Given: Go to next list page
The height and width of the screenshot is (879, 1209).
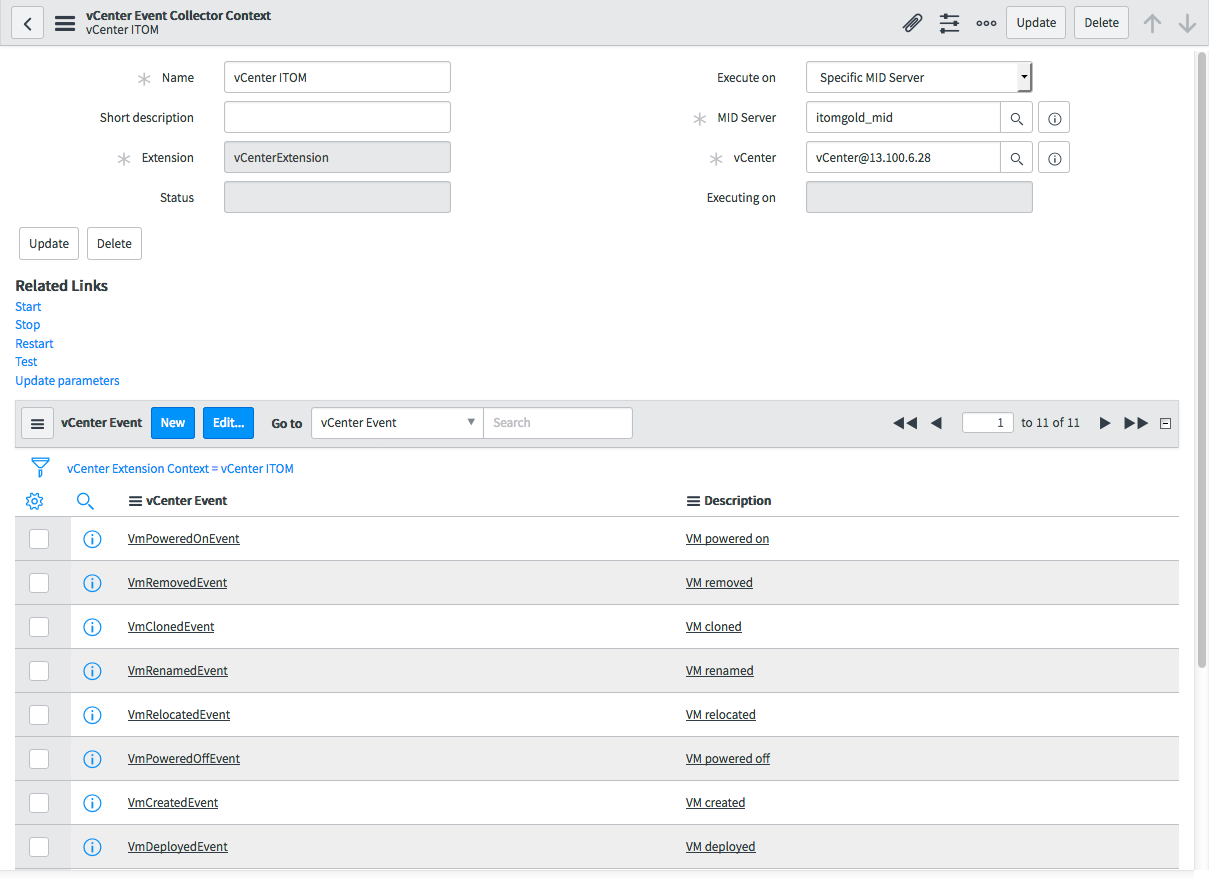Looking at the screenshot, I should (1105, 423).
